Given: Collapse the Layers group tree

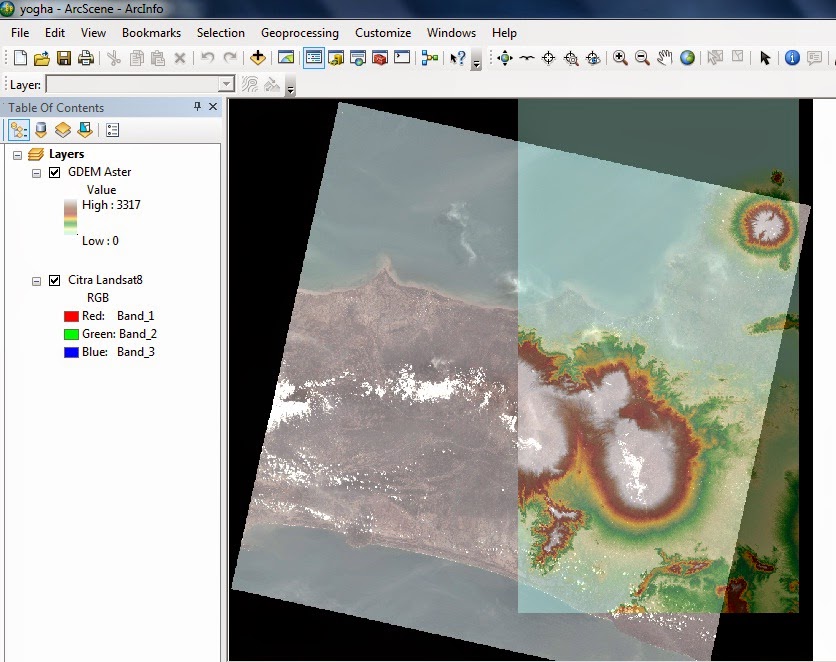Looking at the screenshot, I should pos(18,155).
